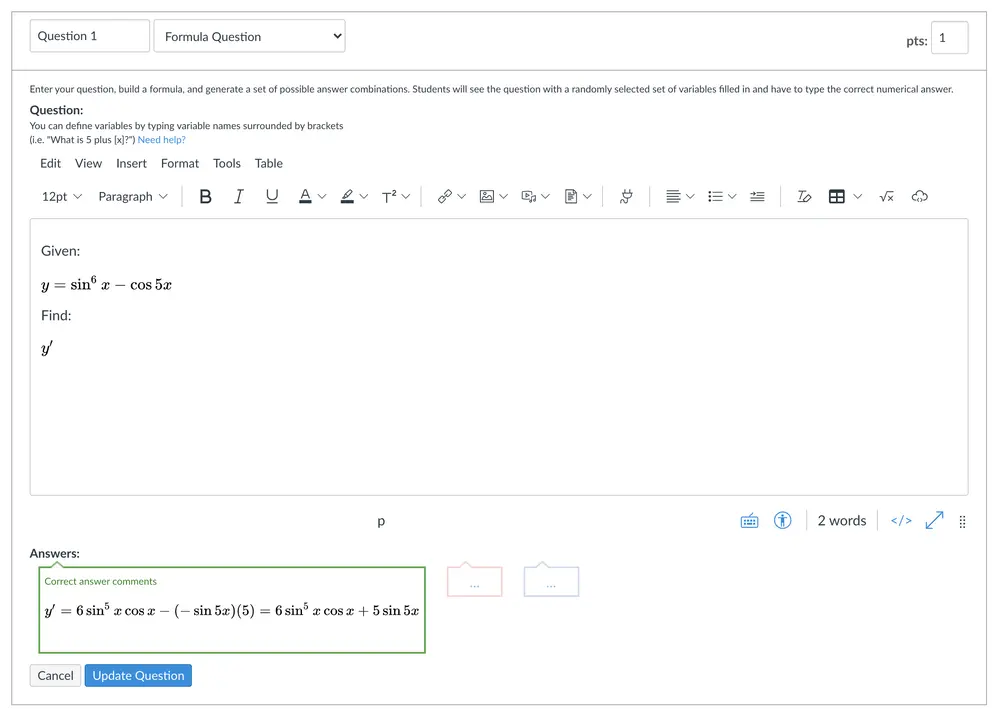Image resolution: width=1000 pixels, height=720 pixels.
Task: Open the Format menu
Action: [x=180, y=163]
